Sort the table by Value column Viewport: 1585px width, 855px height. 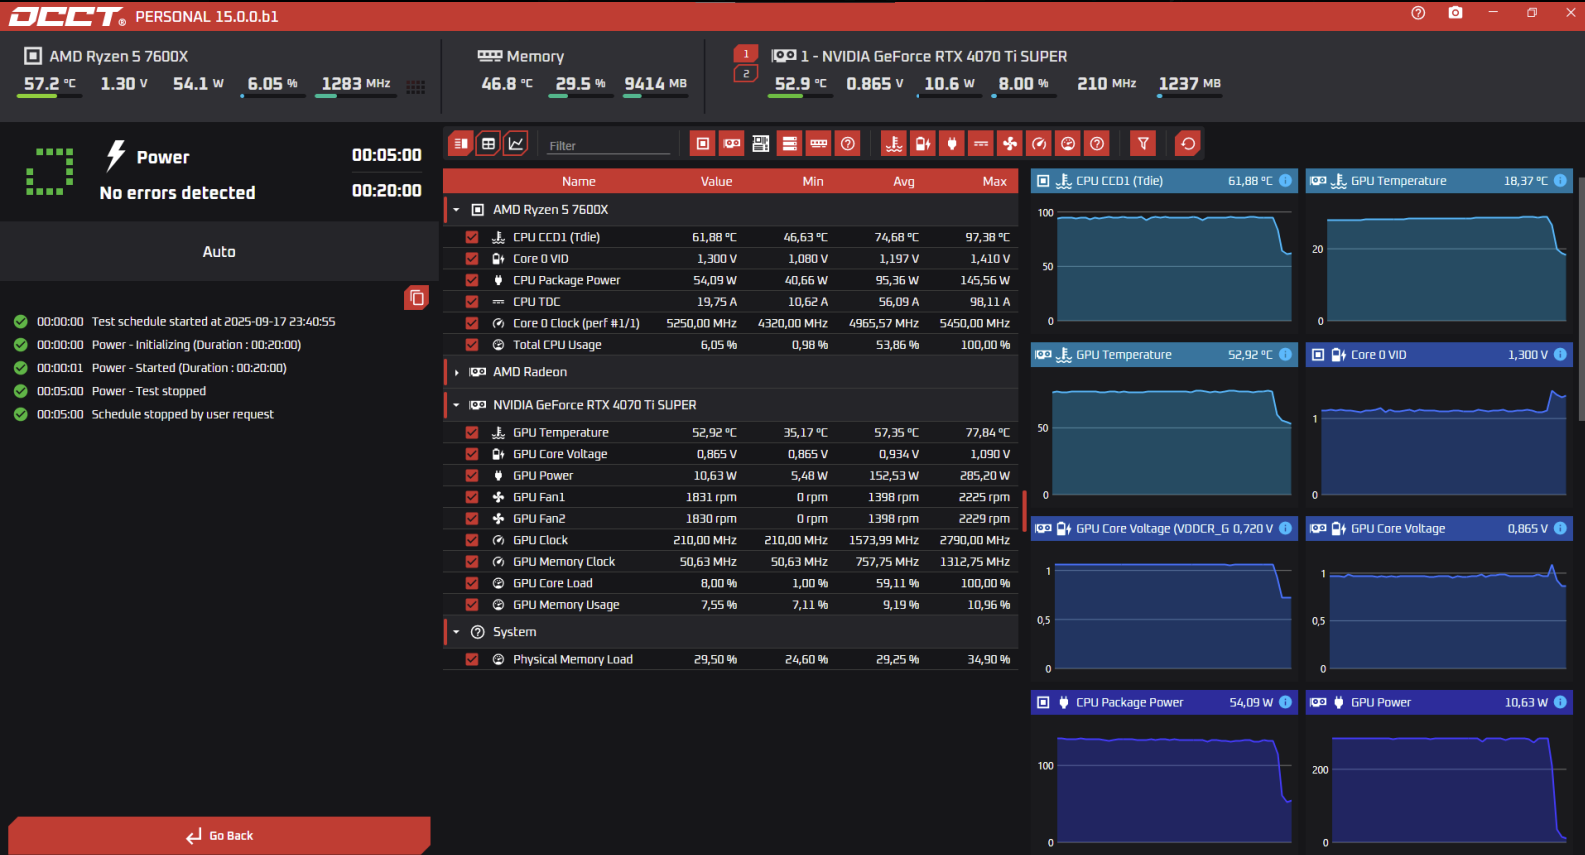click(x=716, y=181)
